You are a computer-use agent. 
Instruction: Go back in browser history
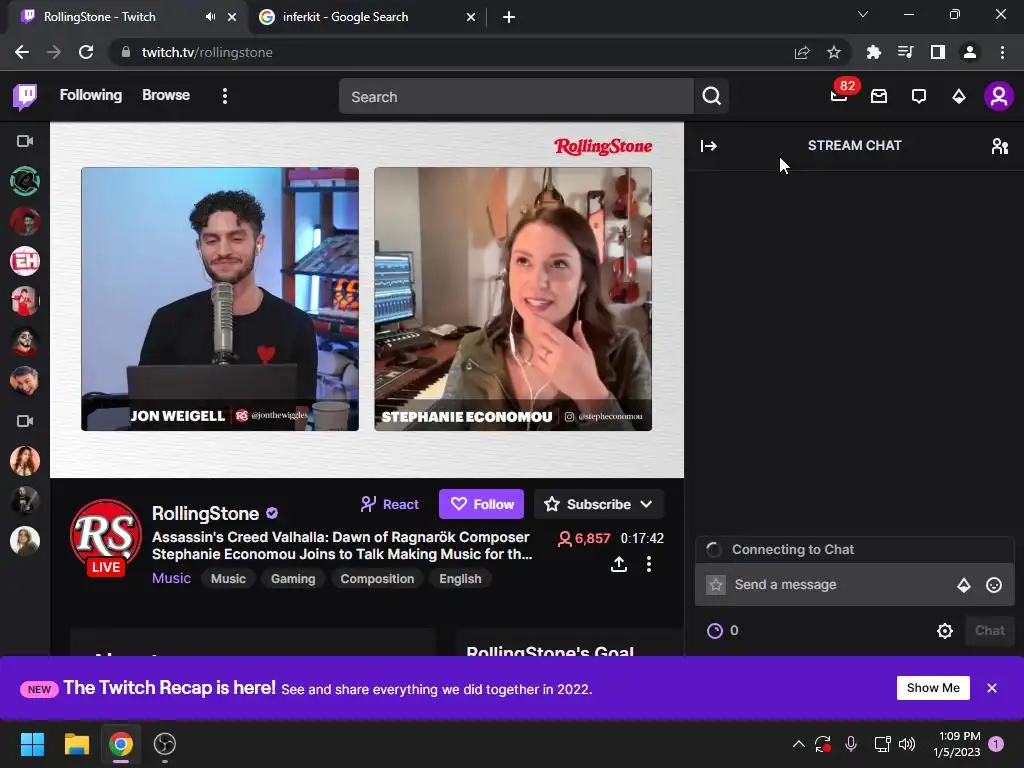click(x=22, y=52)
